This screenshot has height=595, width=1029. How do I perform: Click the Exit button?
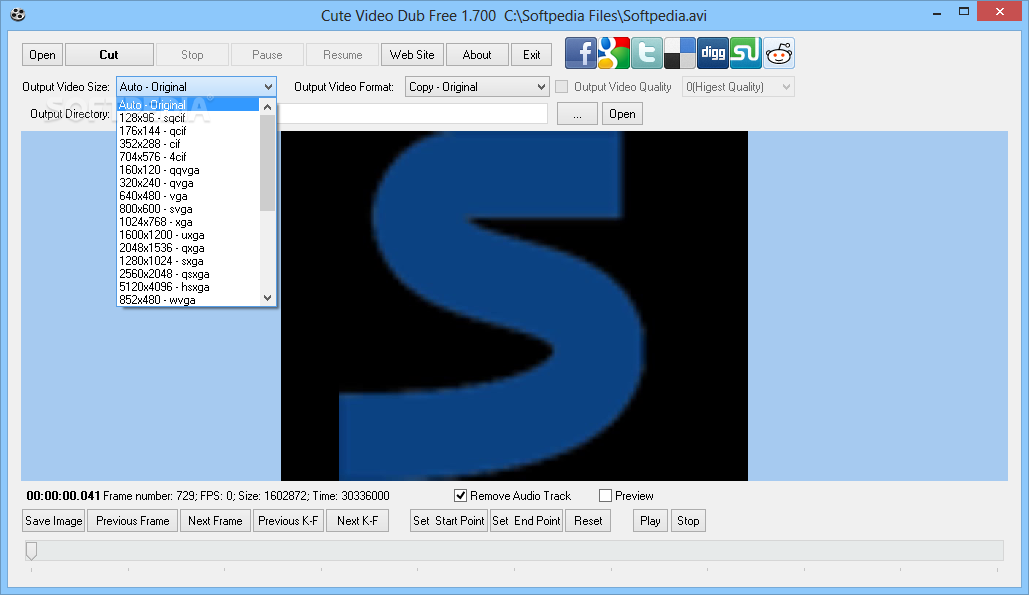[x=532, y=54]
